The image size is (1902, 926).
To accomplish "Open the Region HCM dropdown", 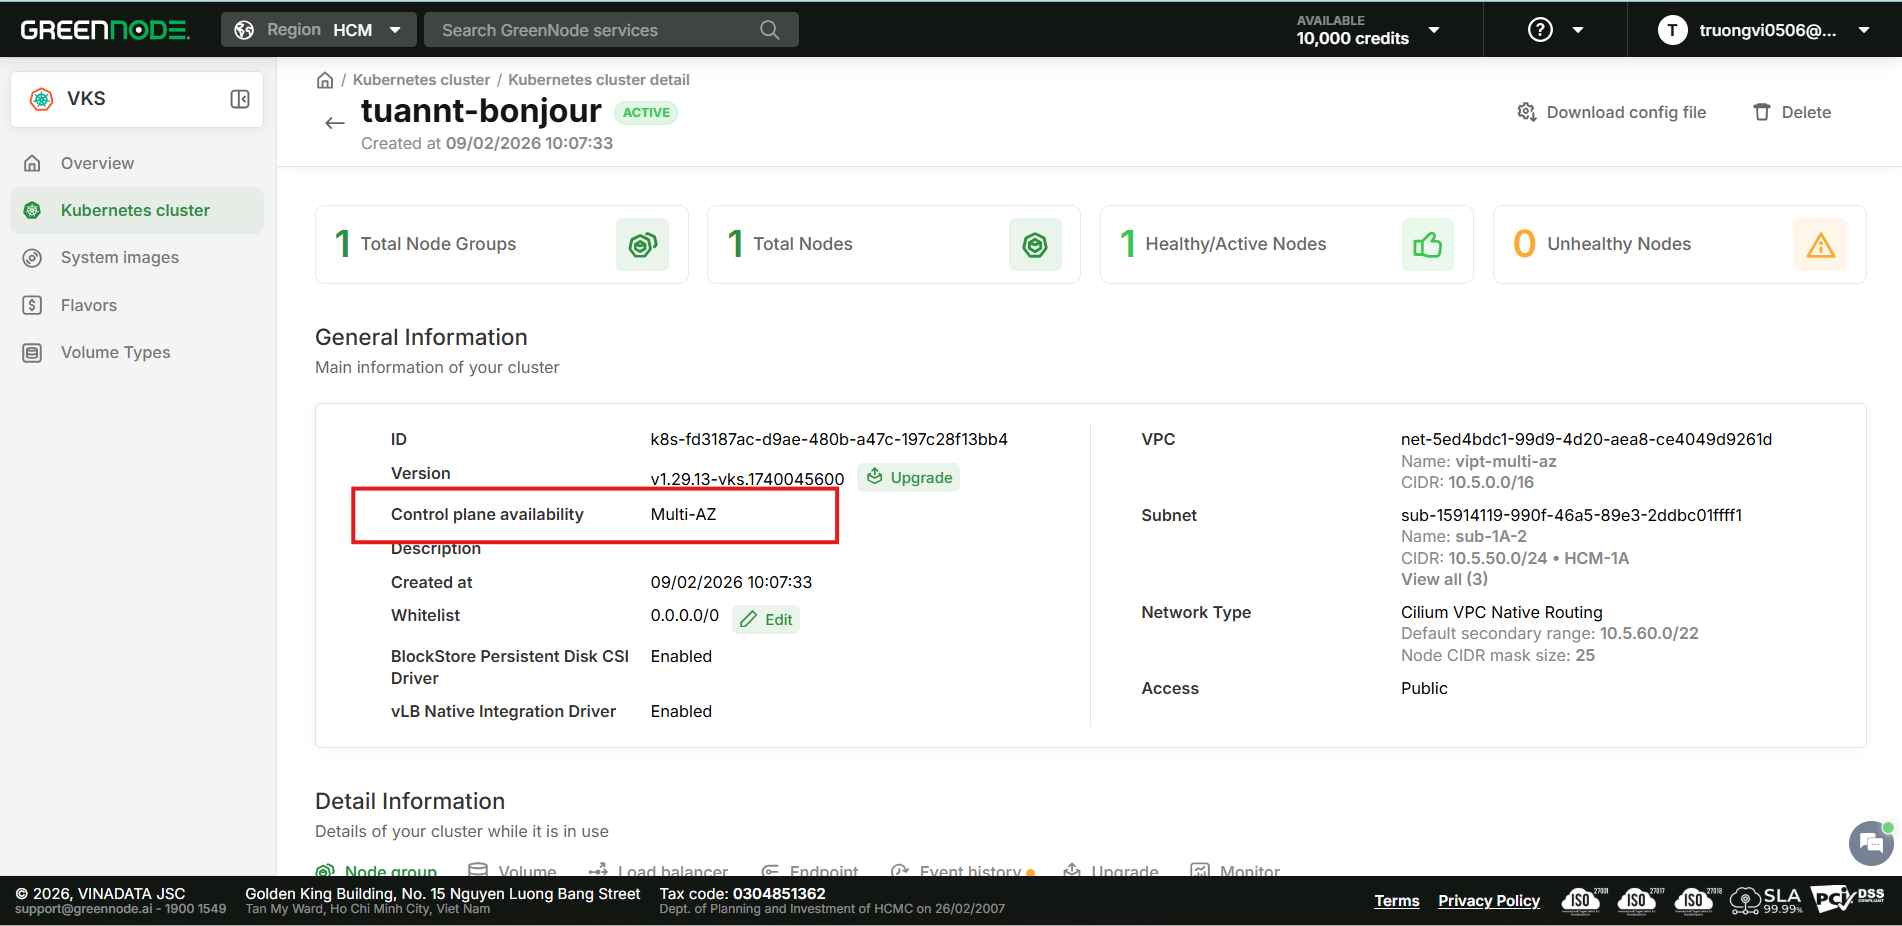I will click(x=318, y=30).
